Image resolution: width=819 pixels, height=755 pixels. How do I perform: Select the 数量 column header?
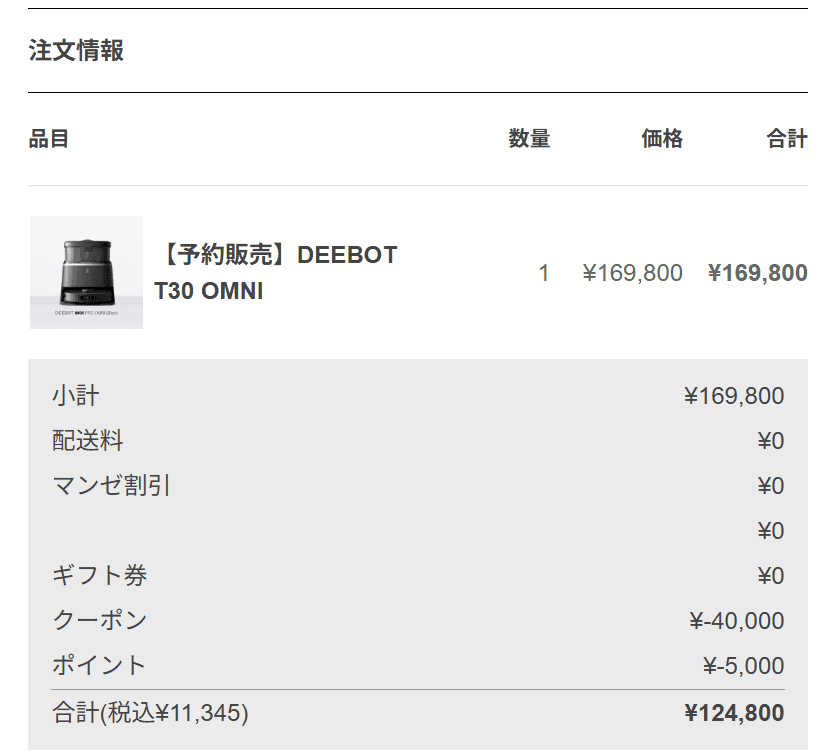pos(529,139)
